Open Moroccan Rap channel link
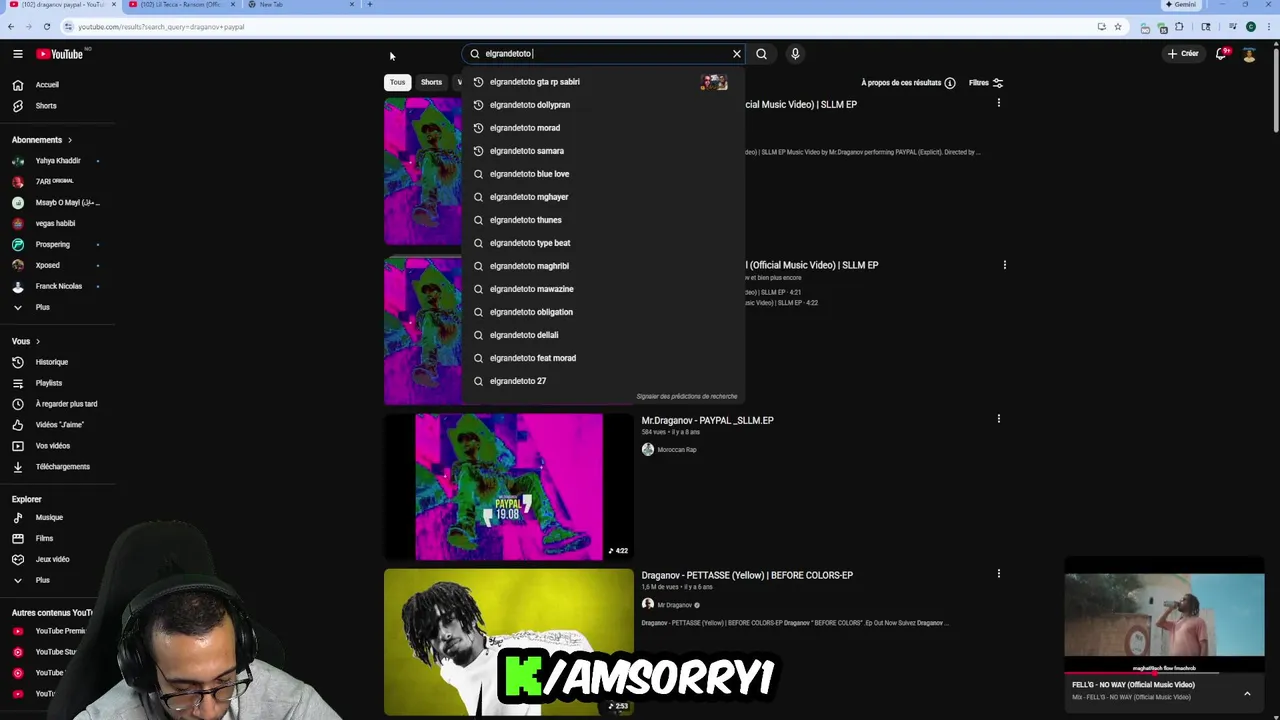Image resolution: width=1280 pixels, height=720 pixels. [677, 450]
